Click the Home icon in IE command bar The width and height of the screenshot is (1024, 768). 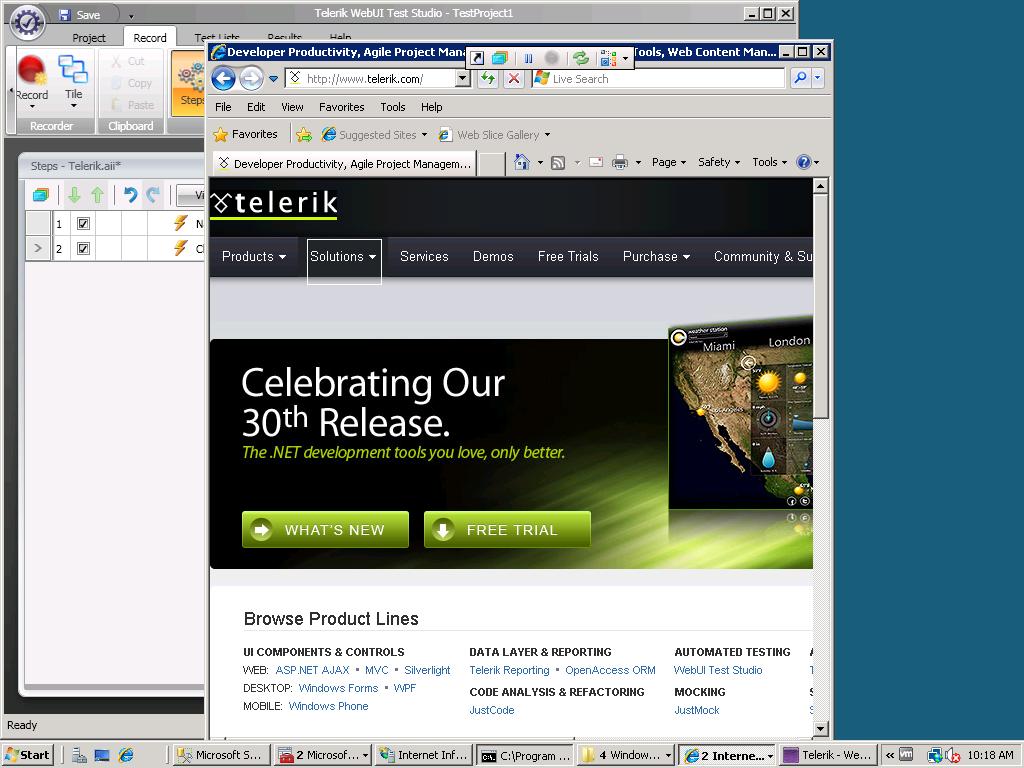(521, 162)
